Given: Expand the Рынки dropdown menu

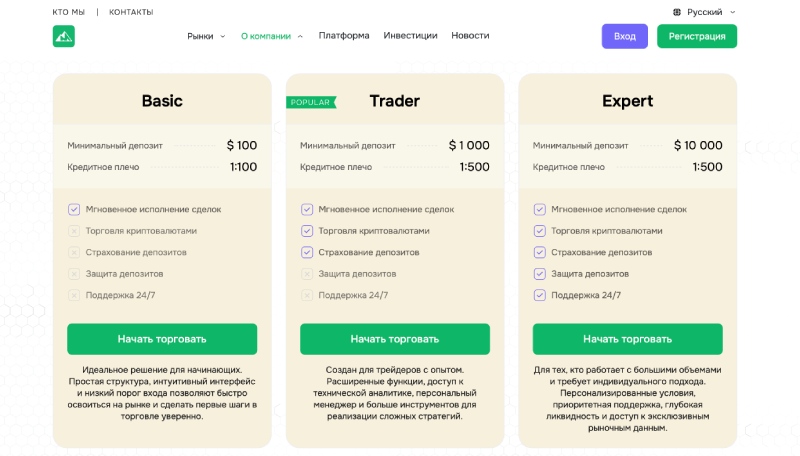Looking at the screenshot, I should coord(206,36).
